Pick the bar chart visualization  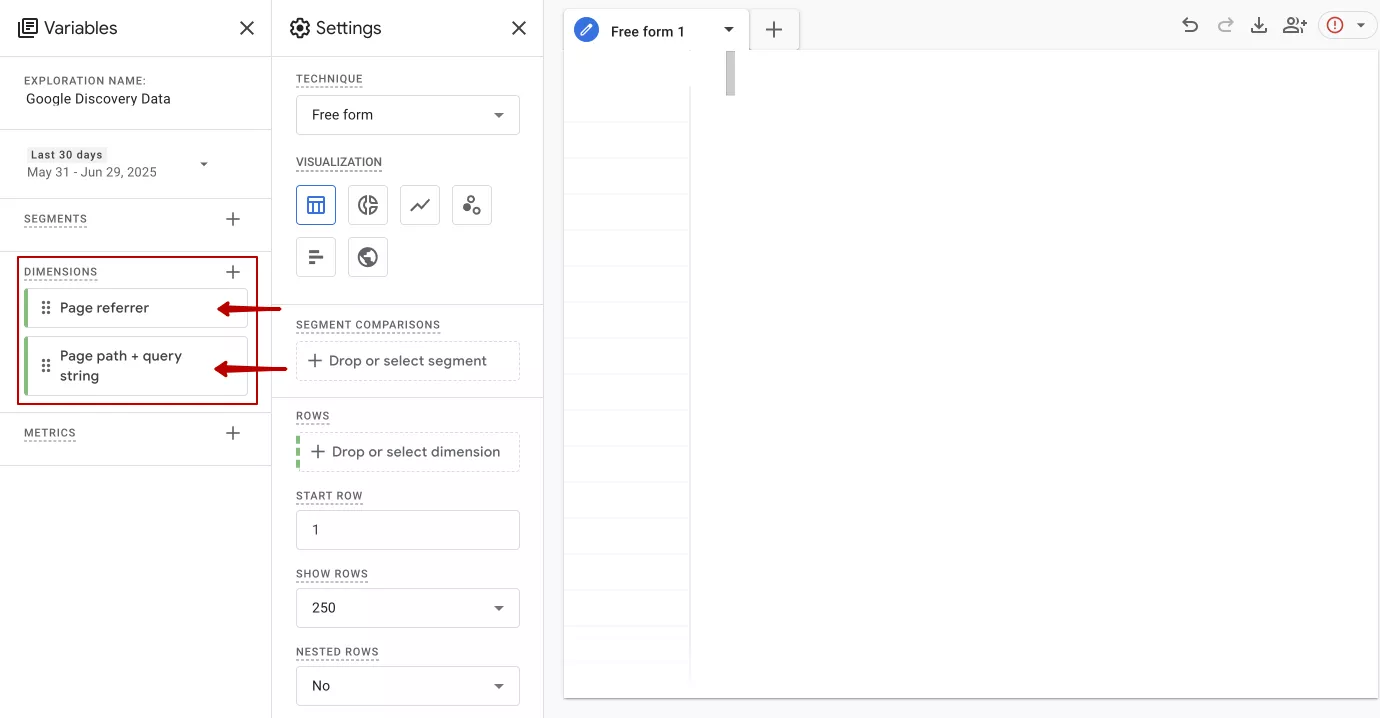coord(316,257)
